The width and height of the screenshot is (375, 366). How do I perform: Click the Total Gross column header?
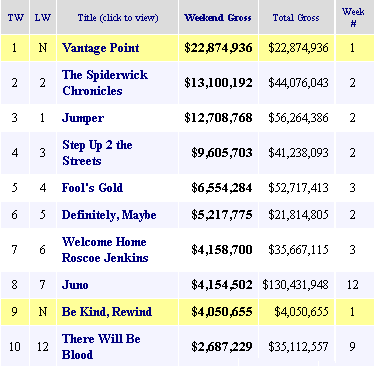click(296, 18)
